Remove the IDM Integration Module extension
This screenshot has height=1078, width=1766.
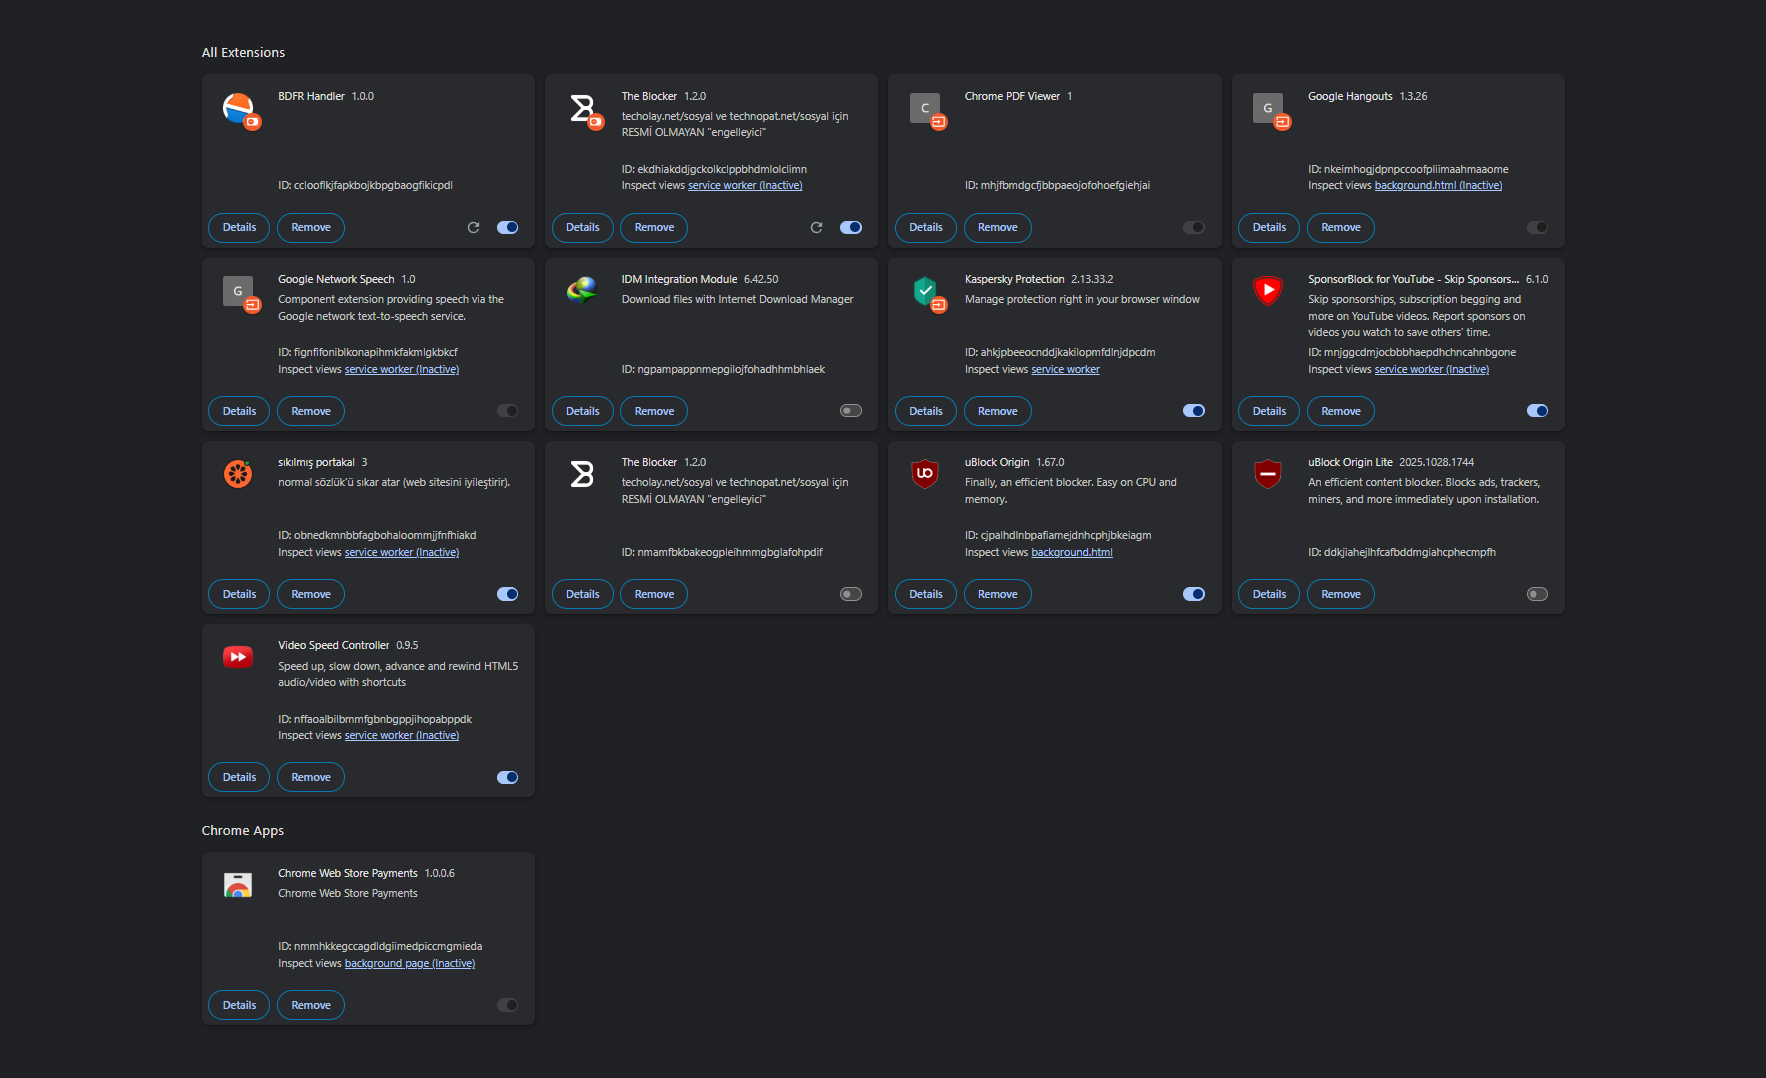(x=654, y=411)
